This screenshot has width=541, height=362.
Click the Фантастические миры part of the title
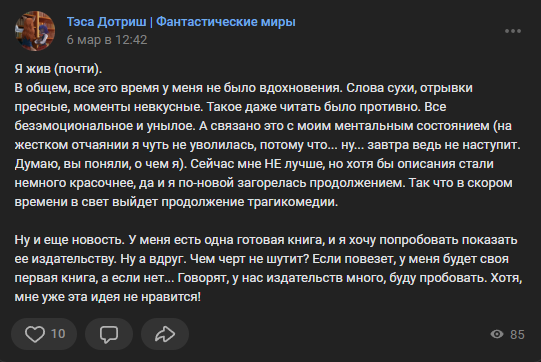tap(226, 22)
